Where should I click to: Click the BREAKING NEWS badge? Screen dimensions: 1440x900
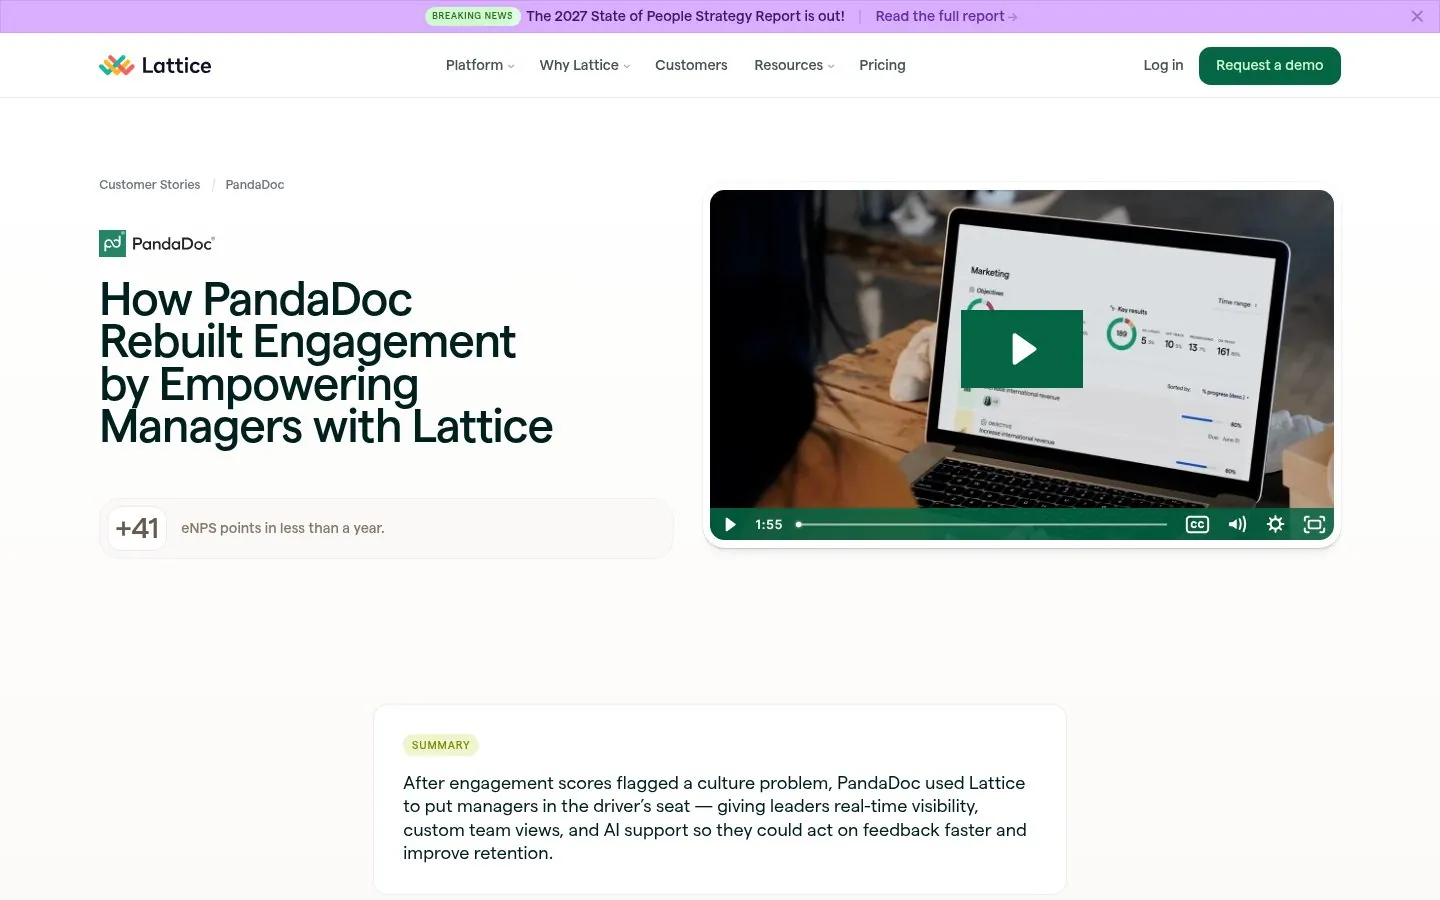pyautogui.click(x=472, y=16)
